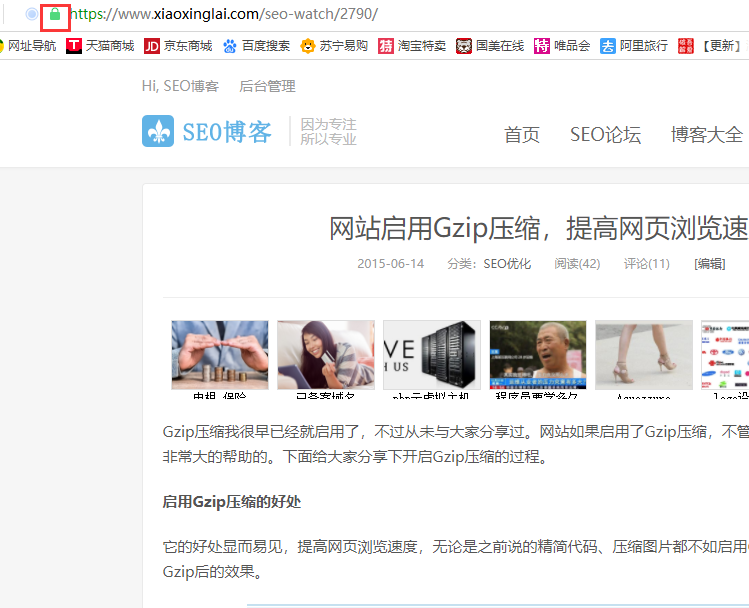Click the 苏宁易购 lion bookmark icon

pos(308,46)
